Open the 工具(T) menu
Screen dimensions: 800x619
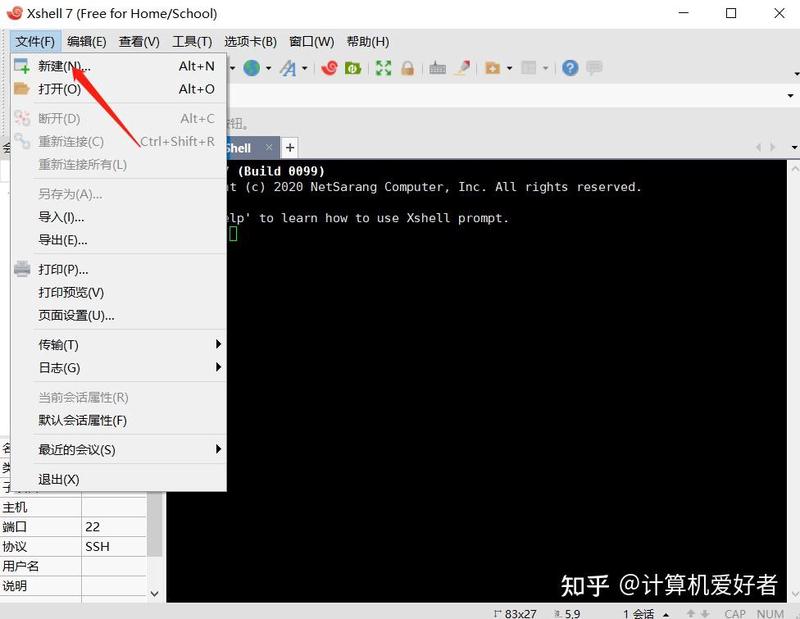(192, 41)
